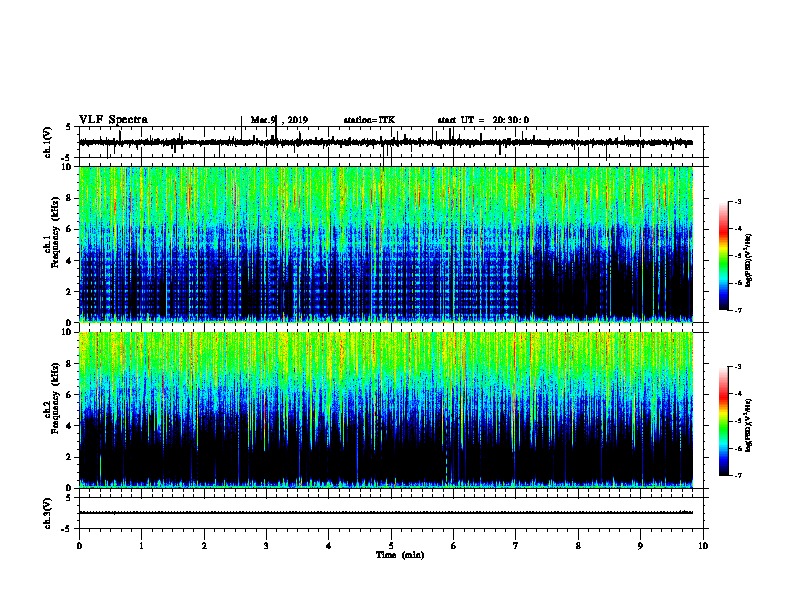Click time axis tick label '1'
The width and height of the screenshot is (792, 612).
point(141,546)
